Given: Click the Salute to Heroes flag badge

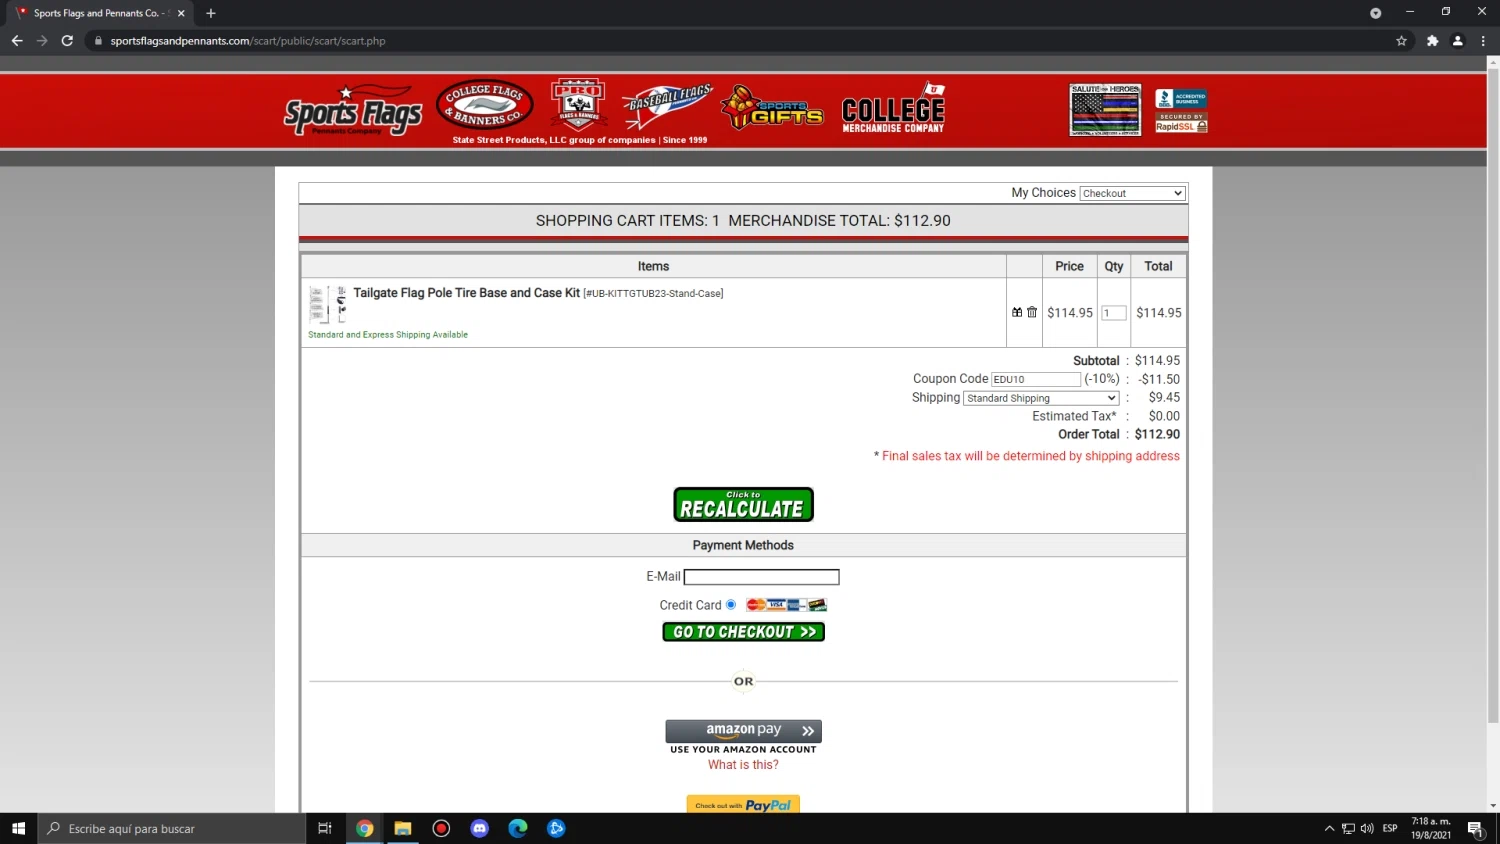Looking at the screenshot, I should [1105, 110].
